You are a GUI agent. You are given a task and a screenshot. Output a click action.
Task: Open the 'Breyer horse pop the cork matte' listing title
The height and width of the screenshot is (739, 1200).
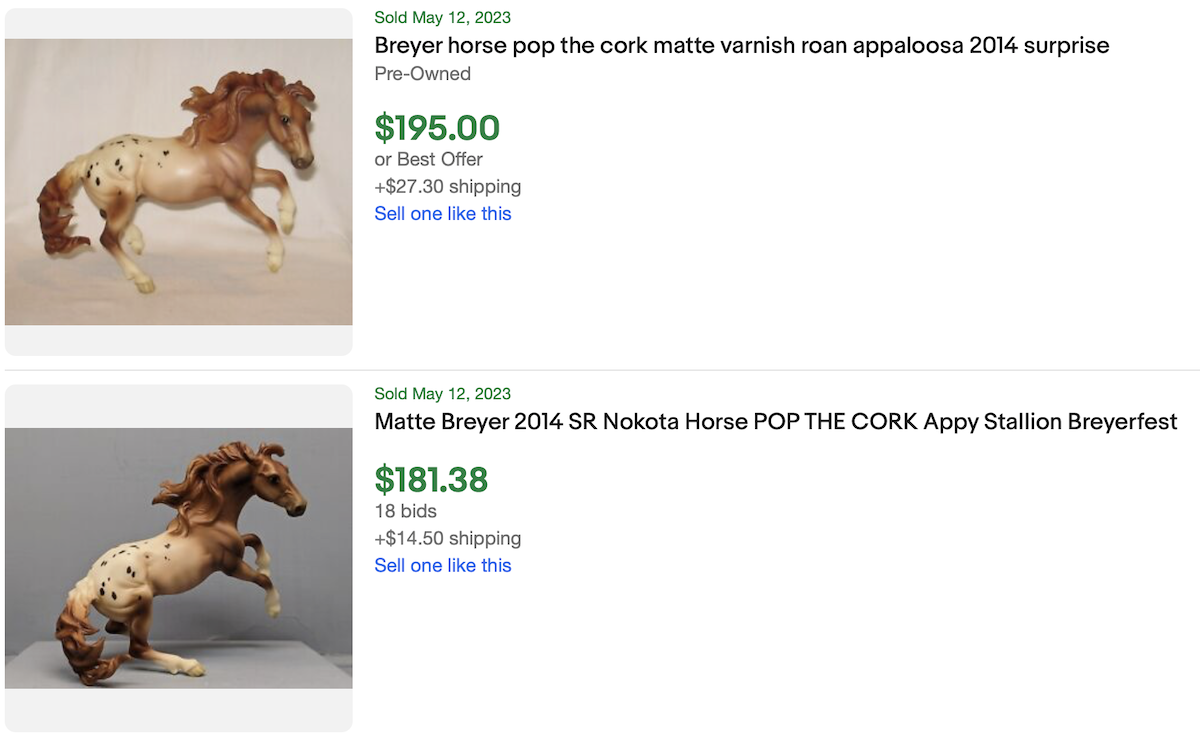[741, 45]
